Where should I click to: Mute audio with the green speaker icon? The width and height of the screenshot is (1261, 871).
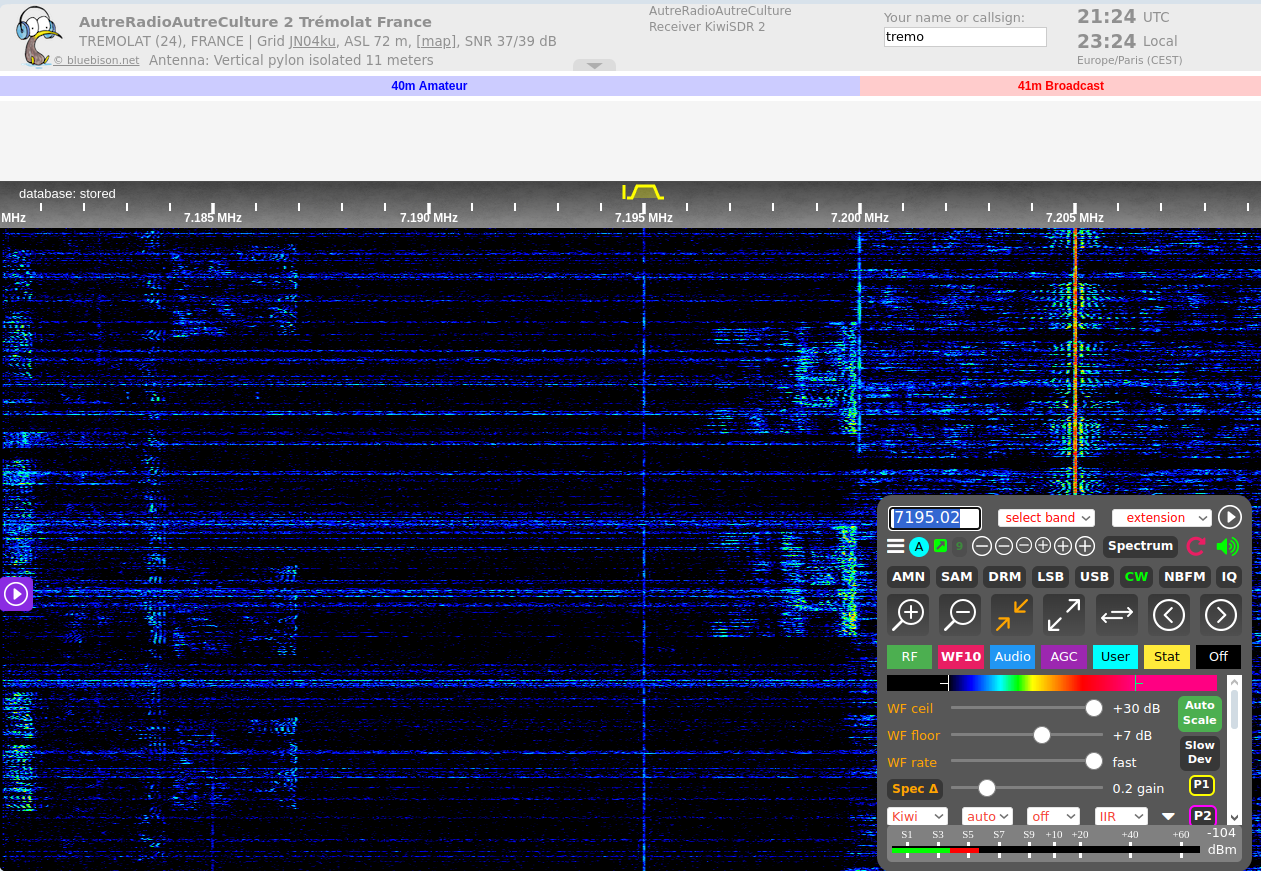point(1227,546)
